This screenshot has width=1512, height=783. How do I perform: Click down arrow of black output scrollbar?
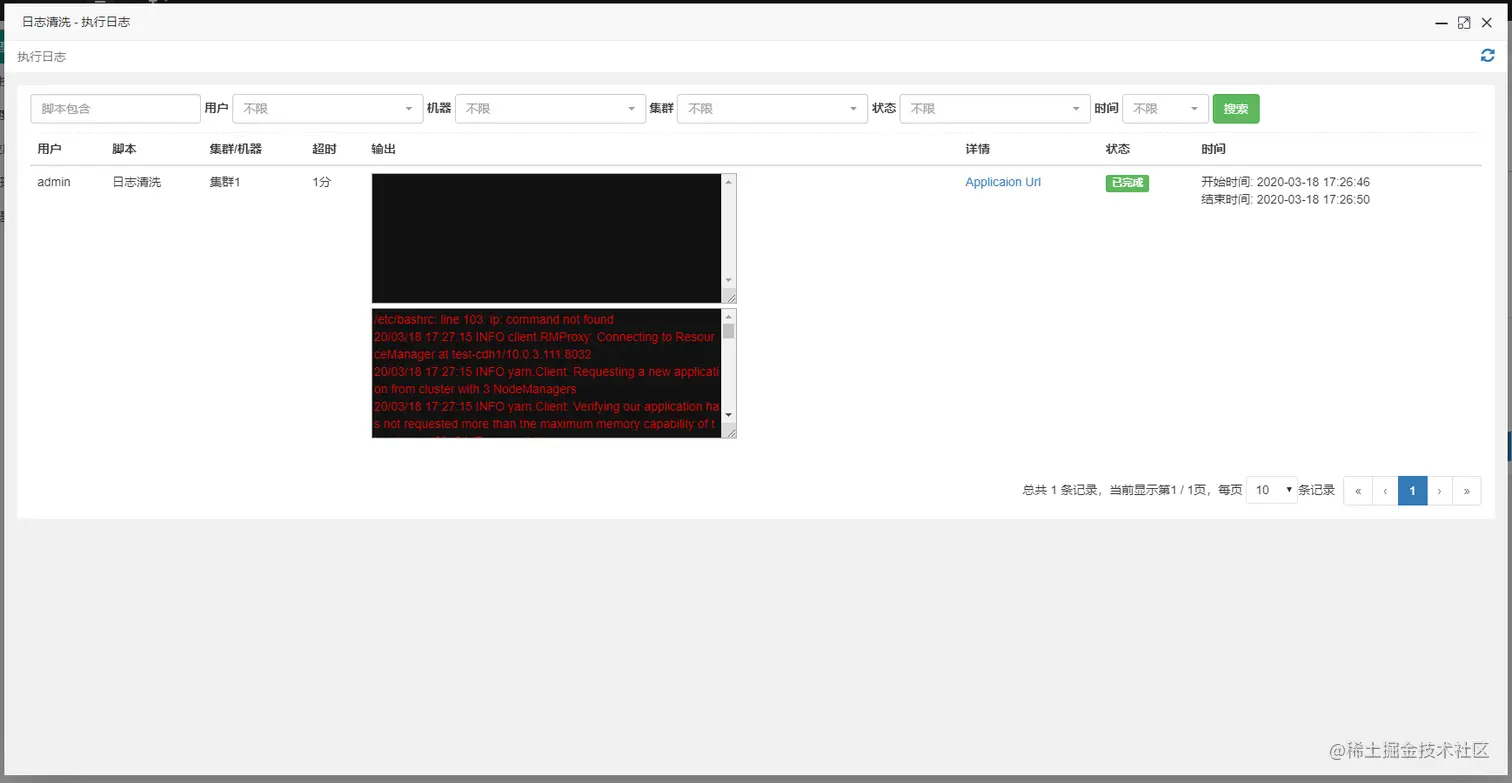(729, 280)
